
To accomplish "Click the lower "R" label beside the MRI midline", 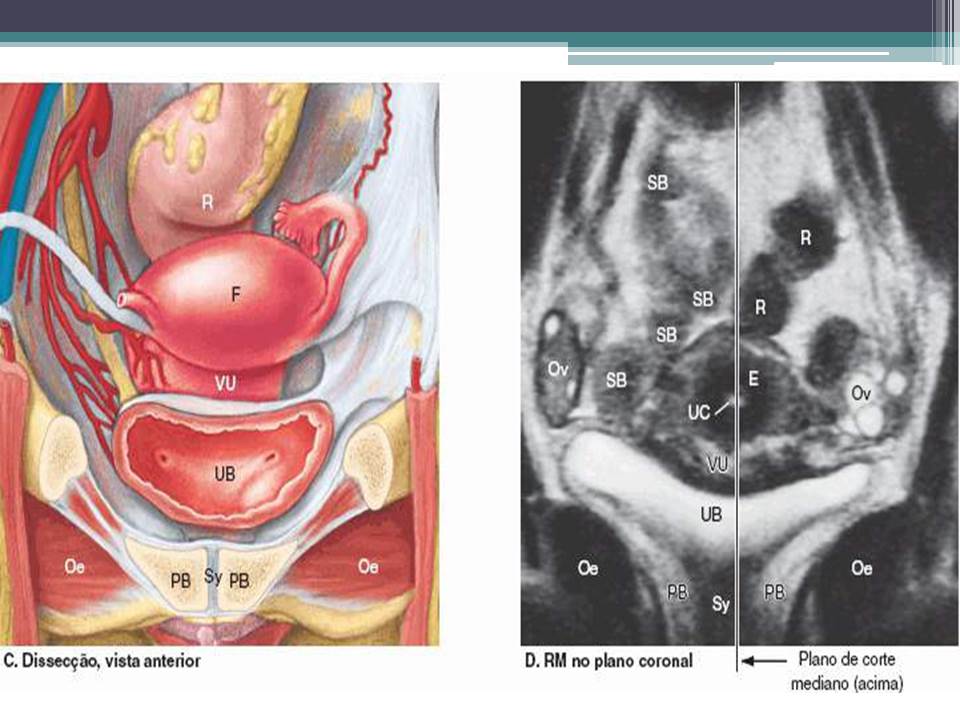I will 760,307.
